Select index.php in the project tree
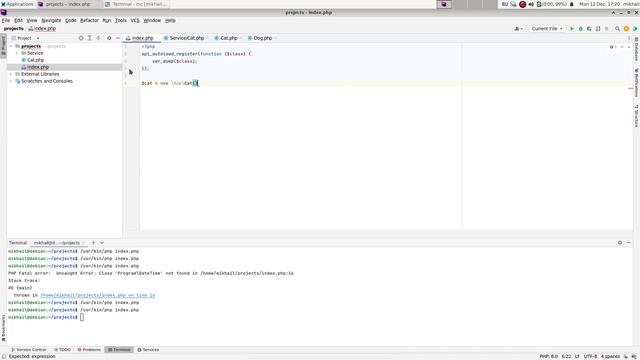This screenshot has width=640, height=360. tap(38, 67)
